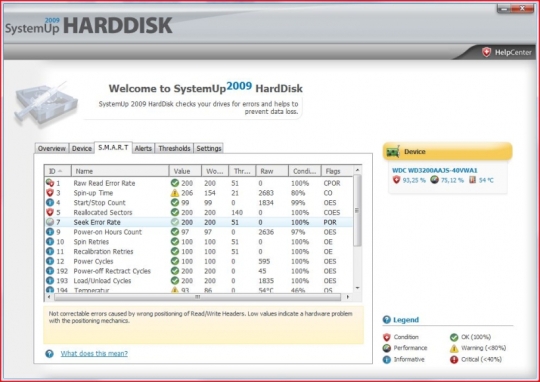Click the Raw Read Error Rate row type icon
The height and width of the screenshot is (382, 540).
point(50,183)
